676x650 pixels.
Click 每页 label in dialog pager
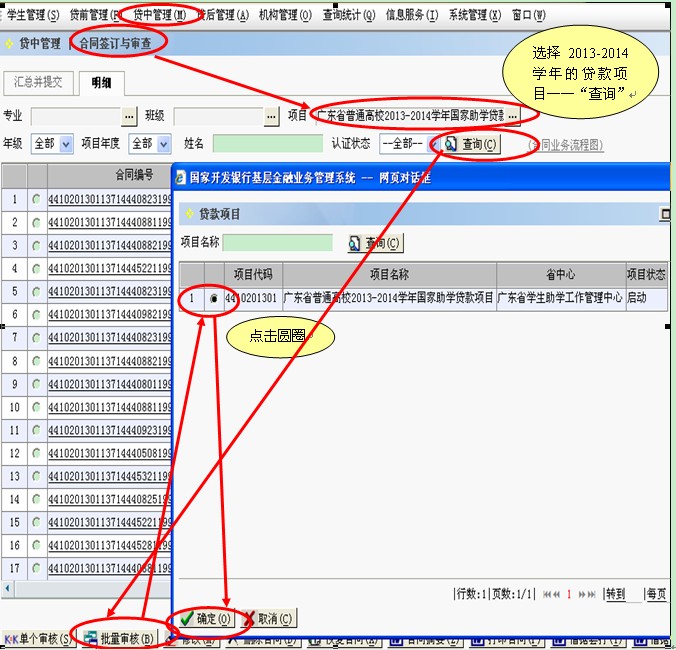pyautogui.click(x=656, y=594)
